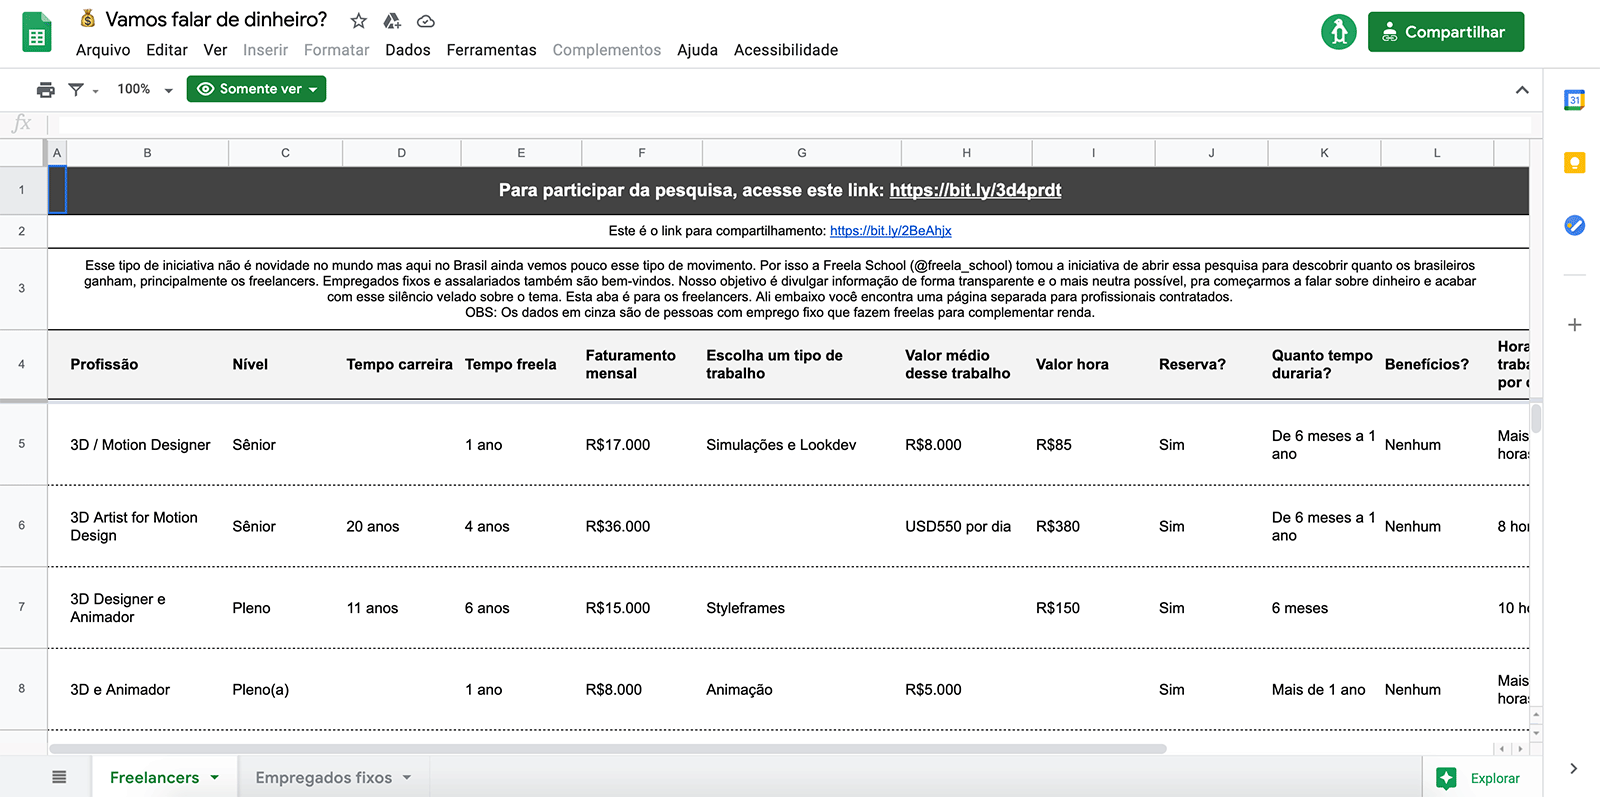Open the Freelancers tab dropdown arrow
This screenshot has width=1600, height=797.
coord(215,777)
